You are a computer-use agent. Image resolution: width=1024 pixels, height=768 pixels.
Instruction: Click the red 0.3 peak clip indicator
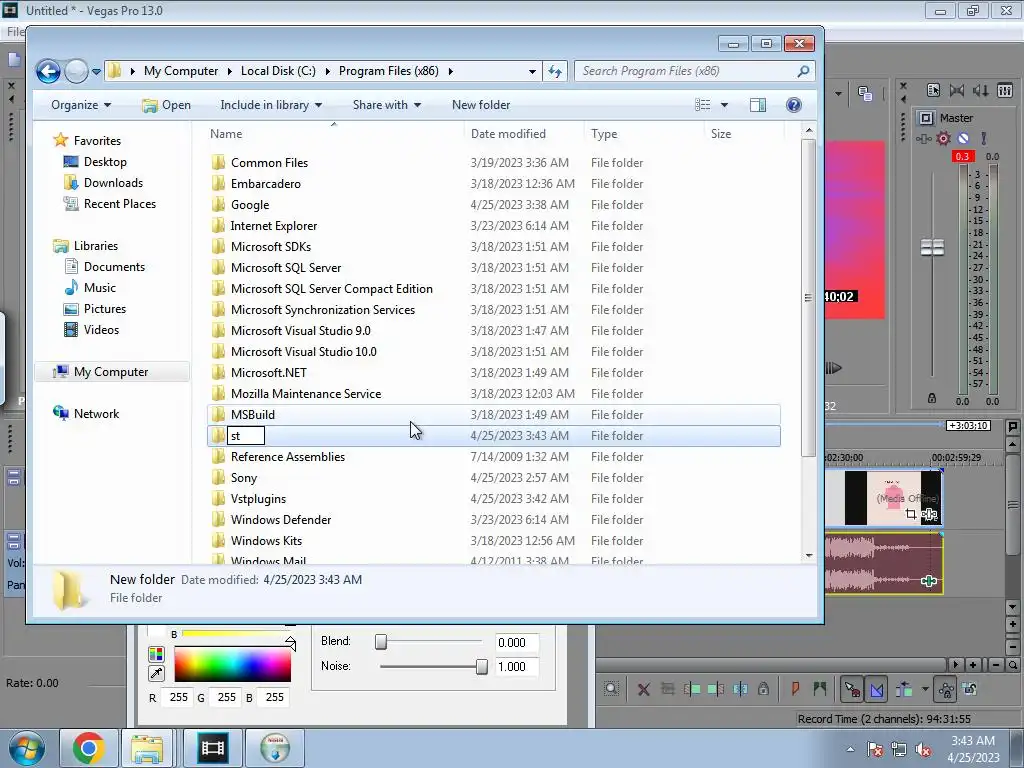tap(963, 156)
